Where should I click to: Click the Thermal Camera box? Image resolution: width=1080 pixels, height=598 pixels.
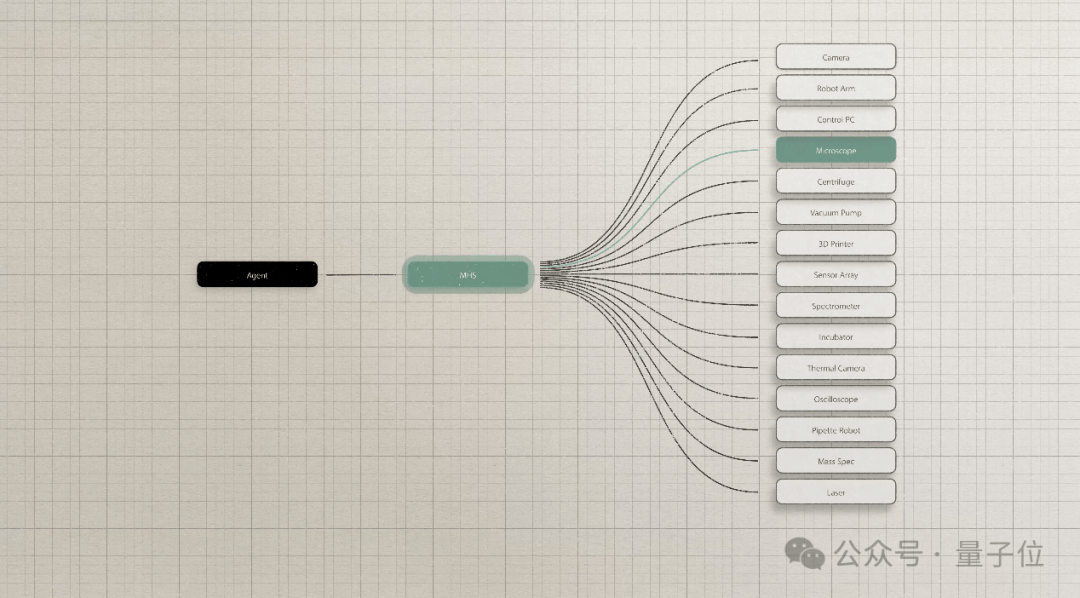[835, 368]
